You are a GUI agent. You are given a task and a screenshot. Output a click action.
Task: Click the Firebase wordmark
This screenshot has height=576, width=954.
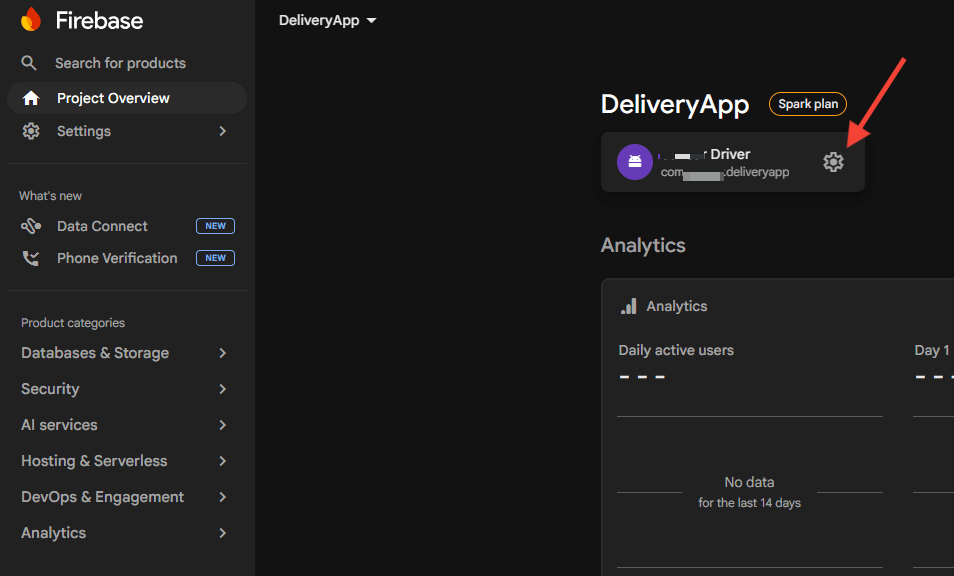(x=99, y=20)
